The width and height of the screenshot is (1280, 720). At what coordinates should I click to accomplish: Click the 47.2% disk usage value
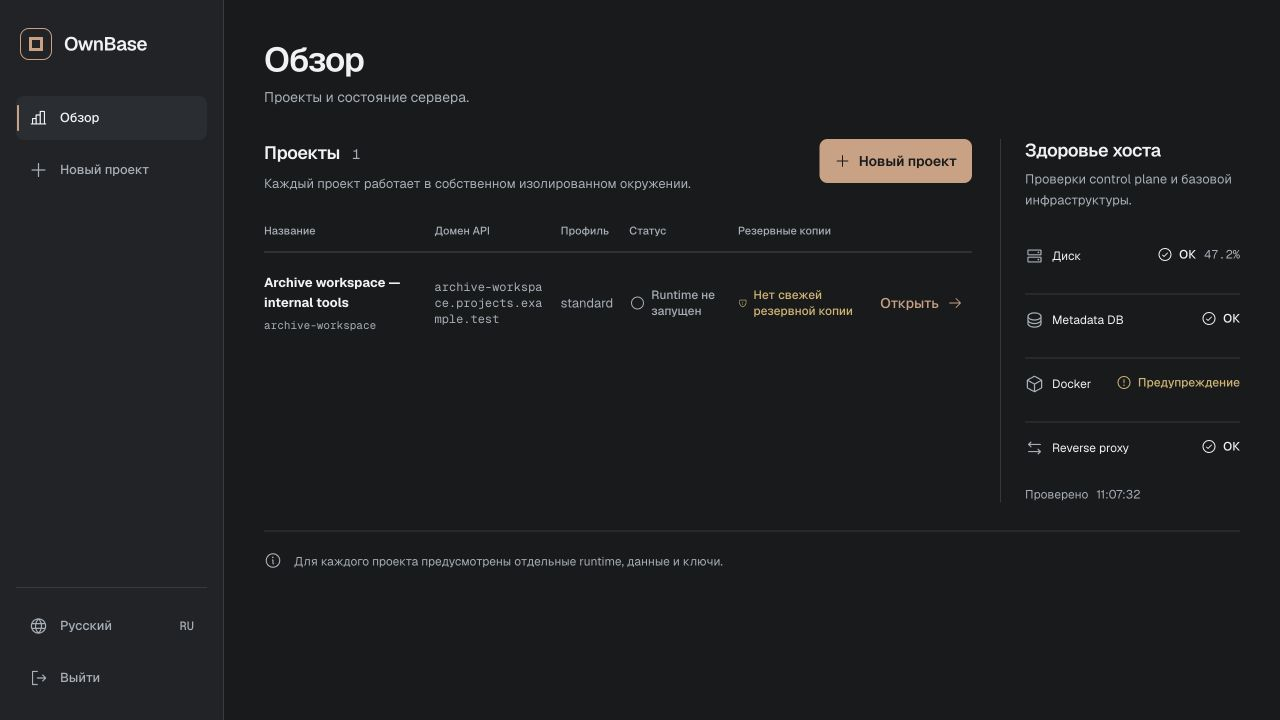(x=1222, y=255)
